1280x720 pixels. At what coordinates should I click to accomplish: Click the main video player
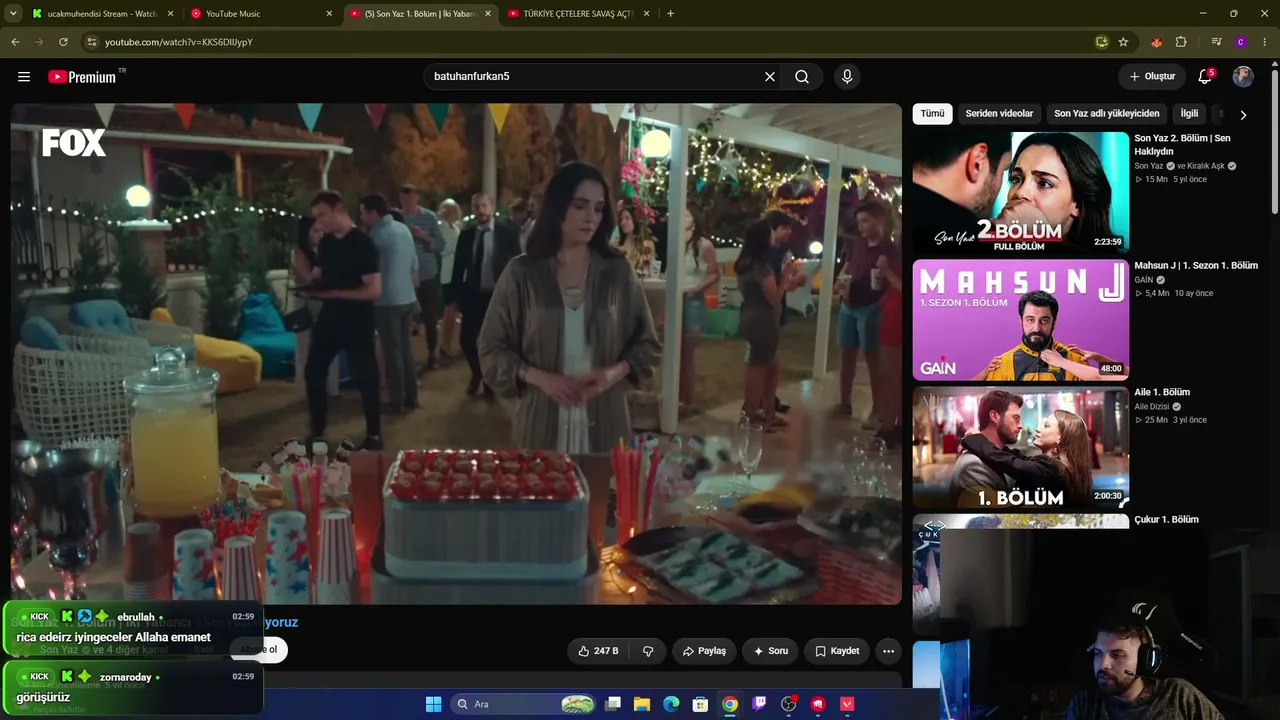pyautogui.click(x=456, y=354)
